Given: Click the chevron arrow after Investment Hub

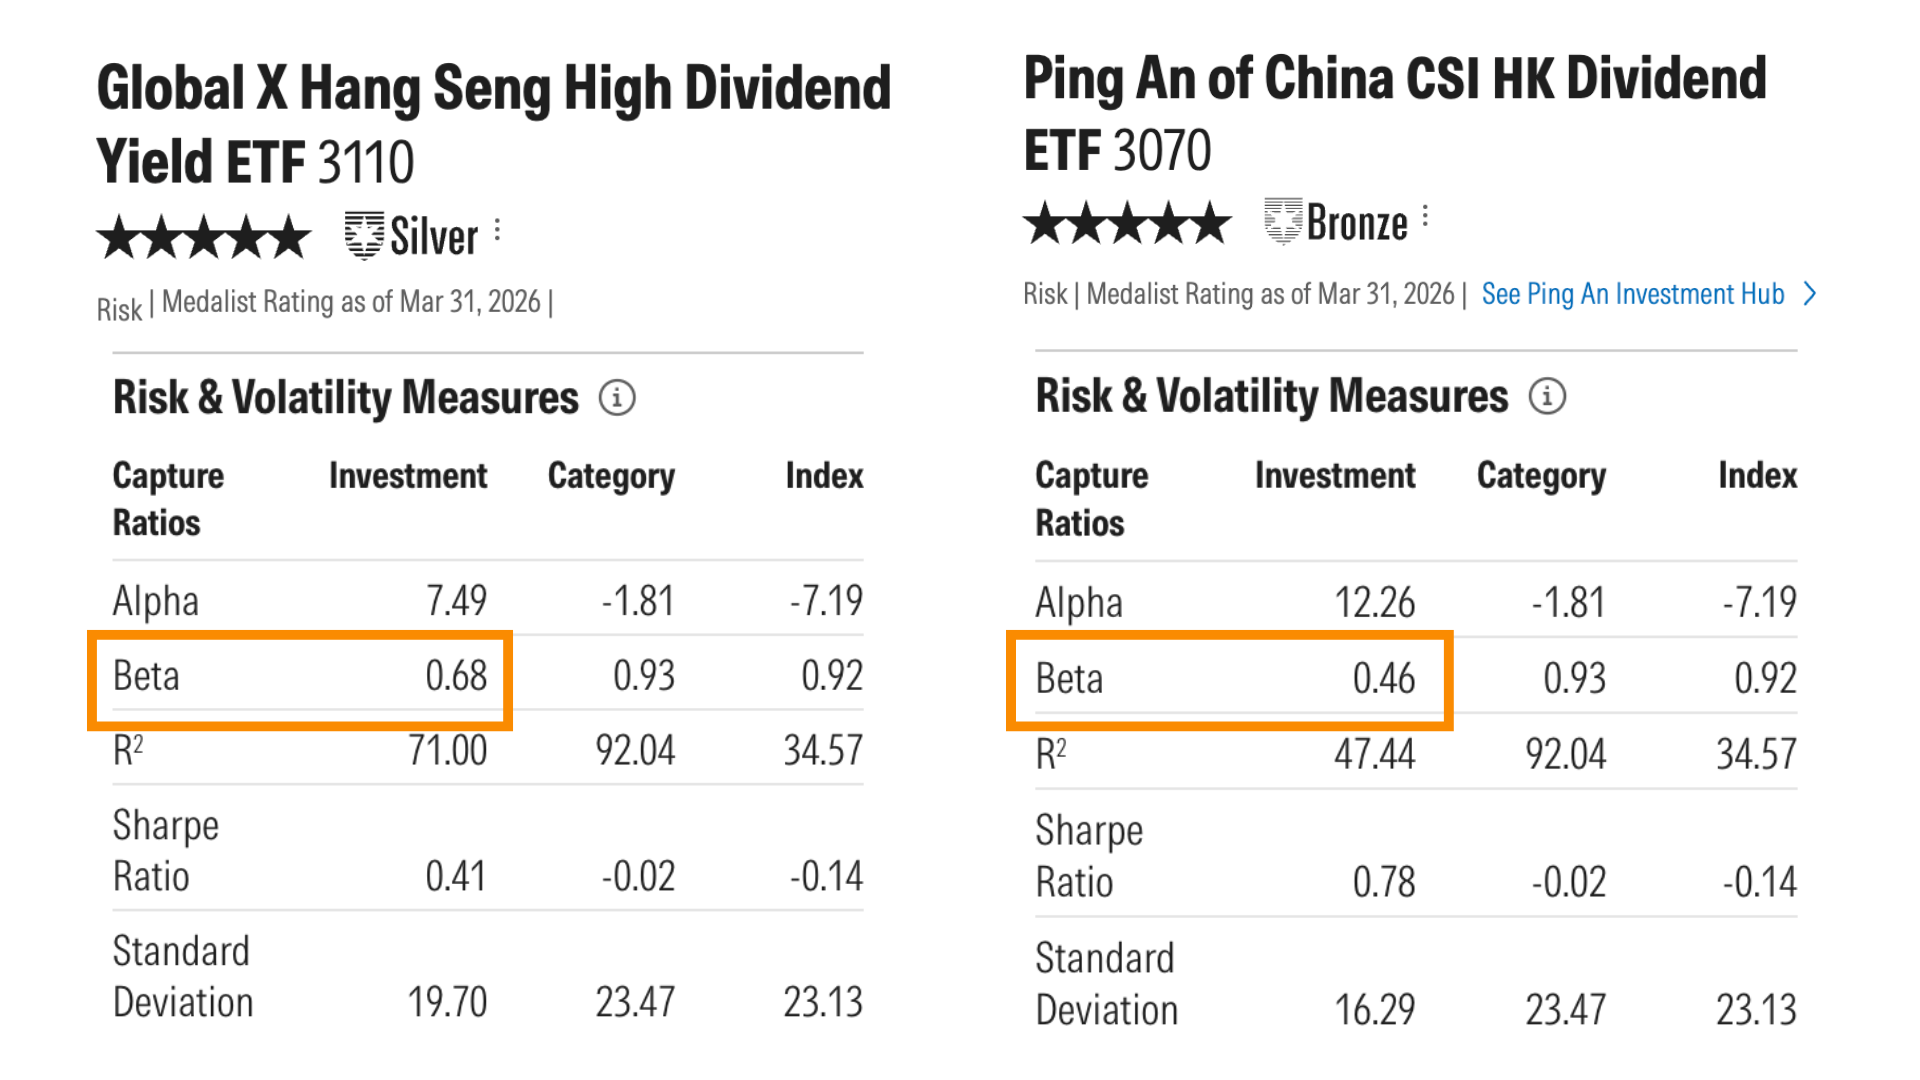Looking at the screenshot, I should pyautogui.click(x=1809, y=294).
